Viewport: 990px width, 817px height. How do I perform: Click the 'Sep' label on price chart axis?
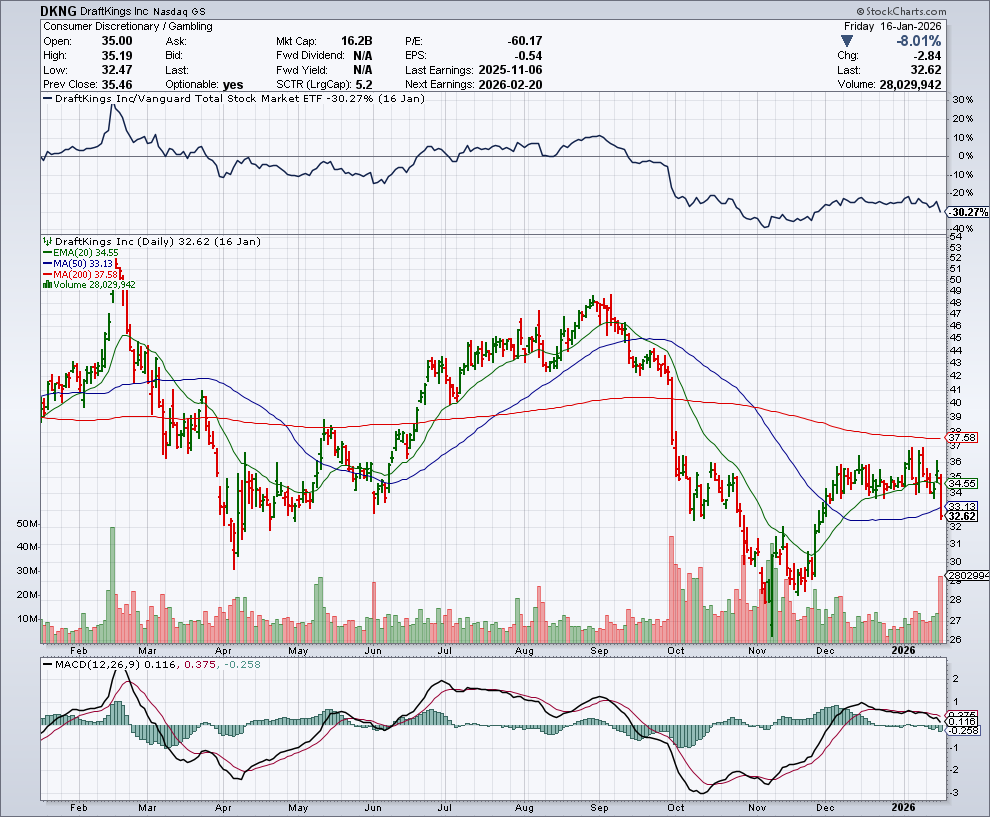(x=599, y=650)
